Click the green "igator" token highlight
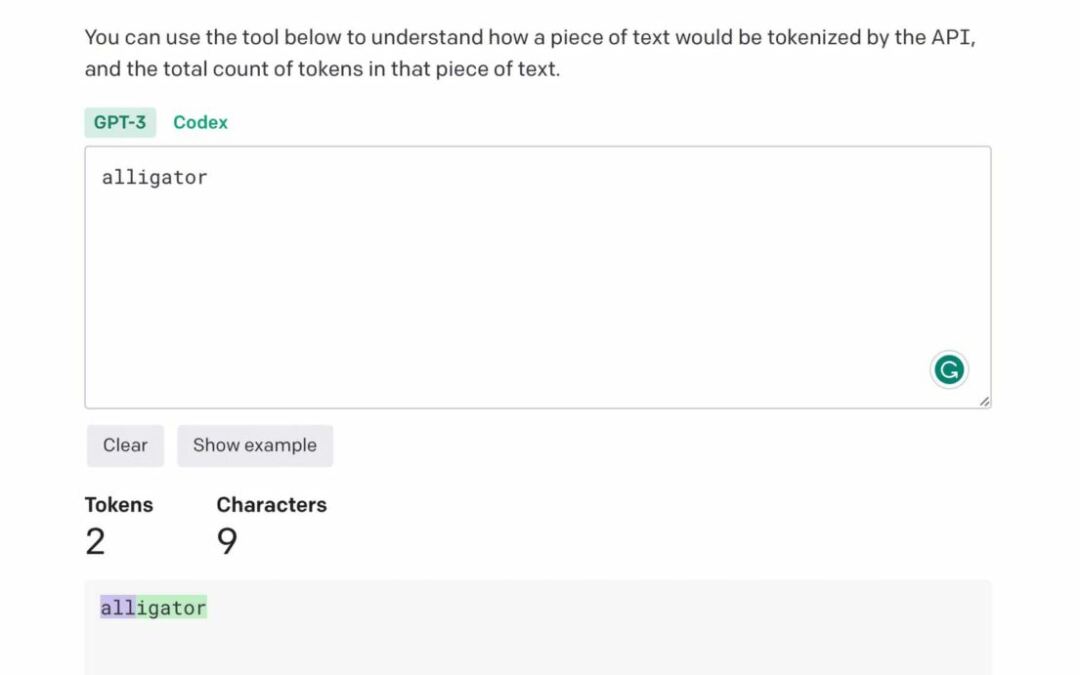Screen dimensions: 1080x675 171,608
